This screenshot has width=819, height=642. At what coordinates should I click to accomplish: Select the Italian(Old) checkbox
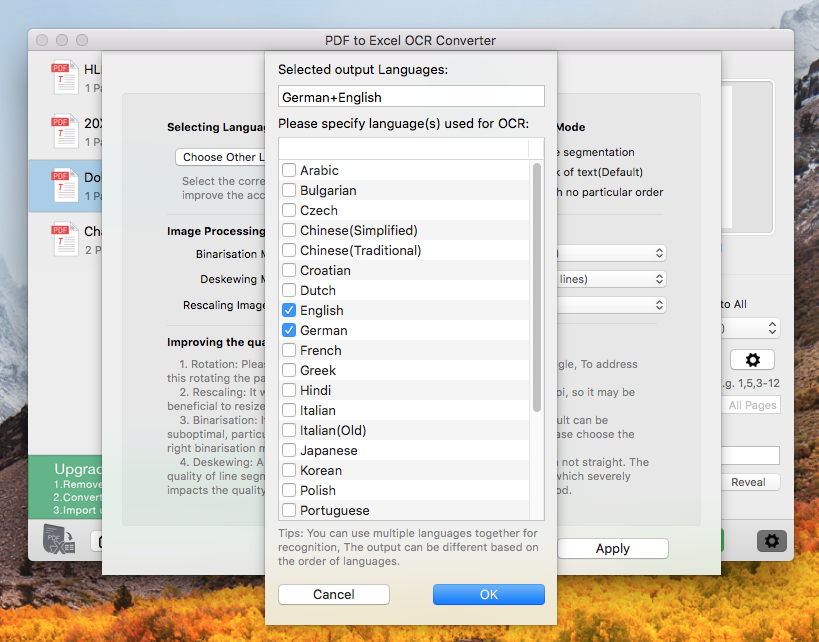click(x=289, y=430)
